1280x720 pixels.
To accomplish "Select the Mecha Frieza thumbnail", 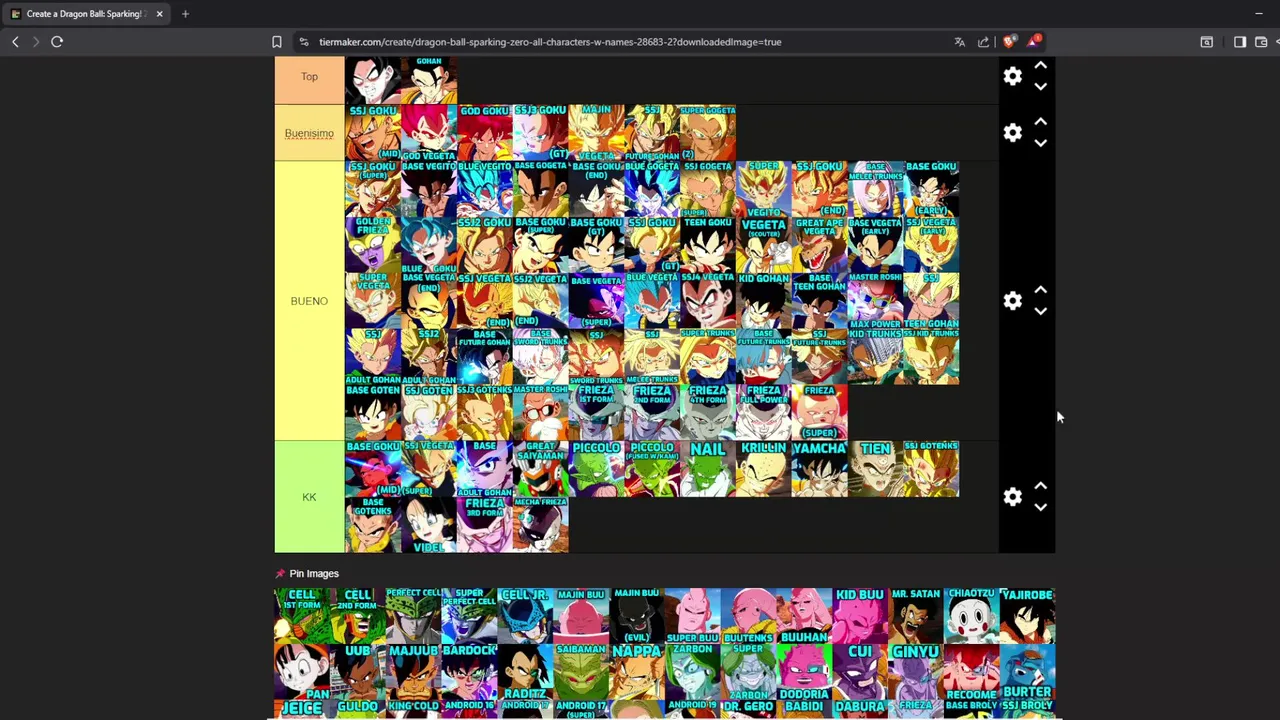I will pyautogui.click(x=541, y=525).
